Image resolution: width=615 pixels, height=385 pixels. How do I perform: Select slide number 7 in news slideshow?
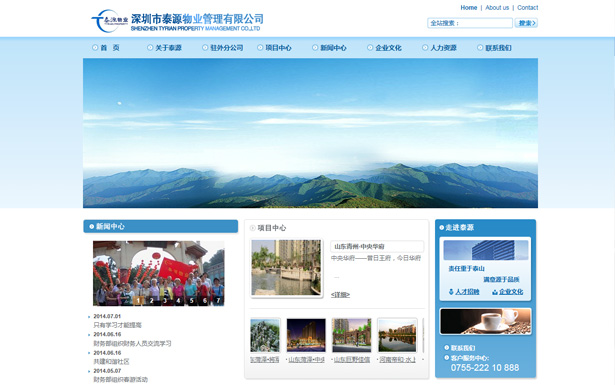pyautogui.click(x=218, y=301)
